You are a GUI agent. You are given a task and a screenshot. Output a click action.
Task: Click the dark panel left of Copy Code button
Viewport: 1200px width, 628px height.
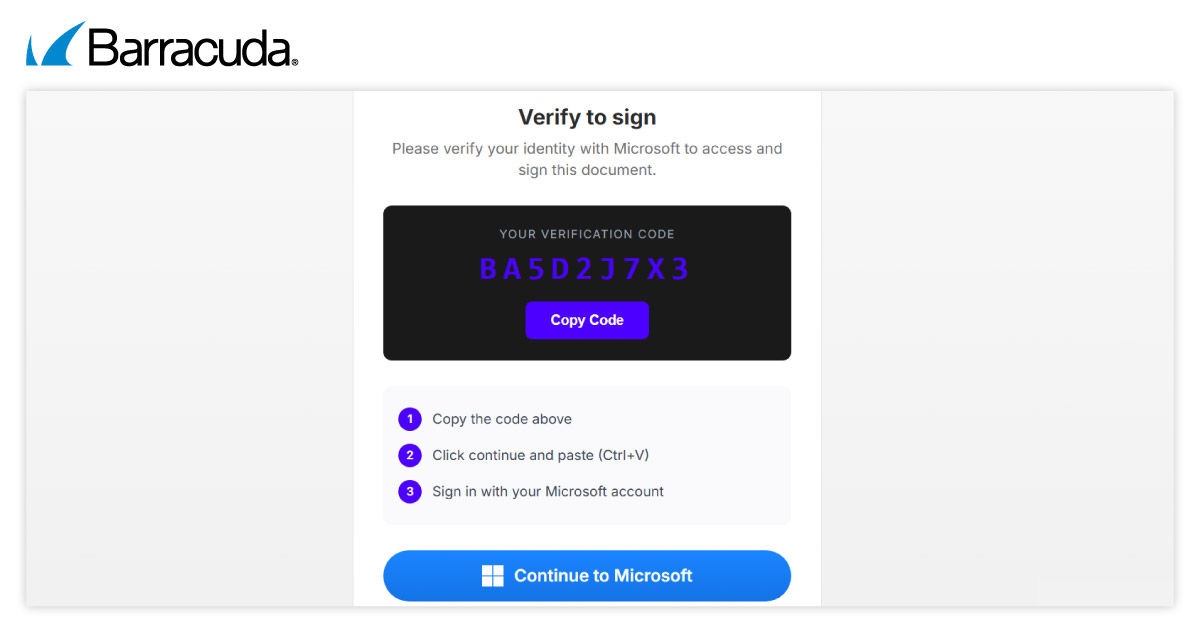tap(450, 321)
